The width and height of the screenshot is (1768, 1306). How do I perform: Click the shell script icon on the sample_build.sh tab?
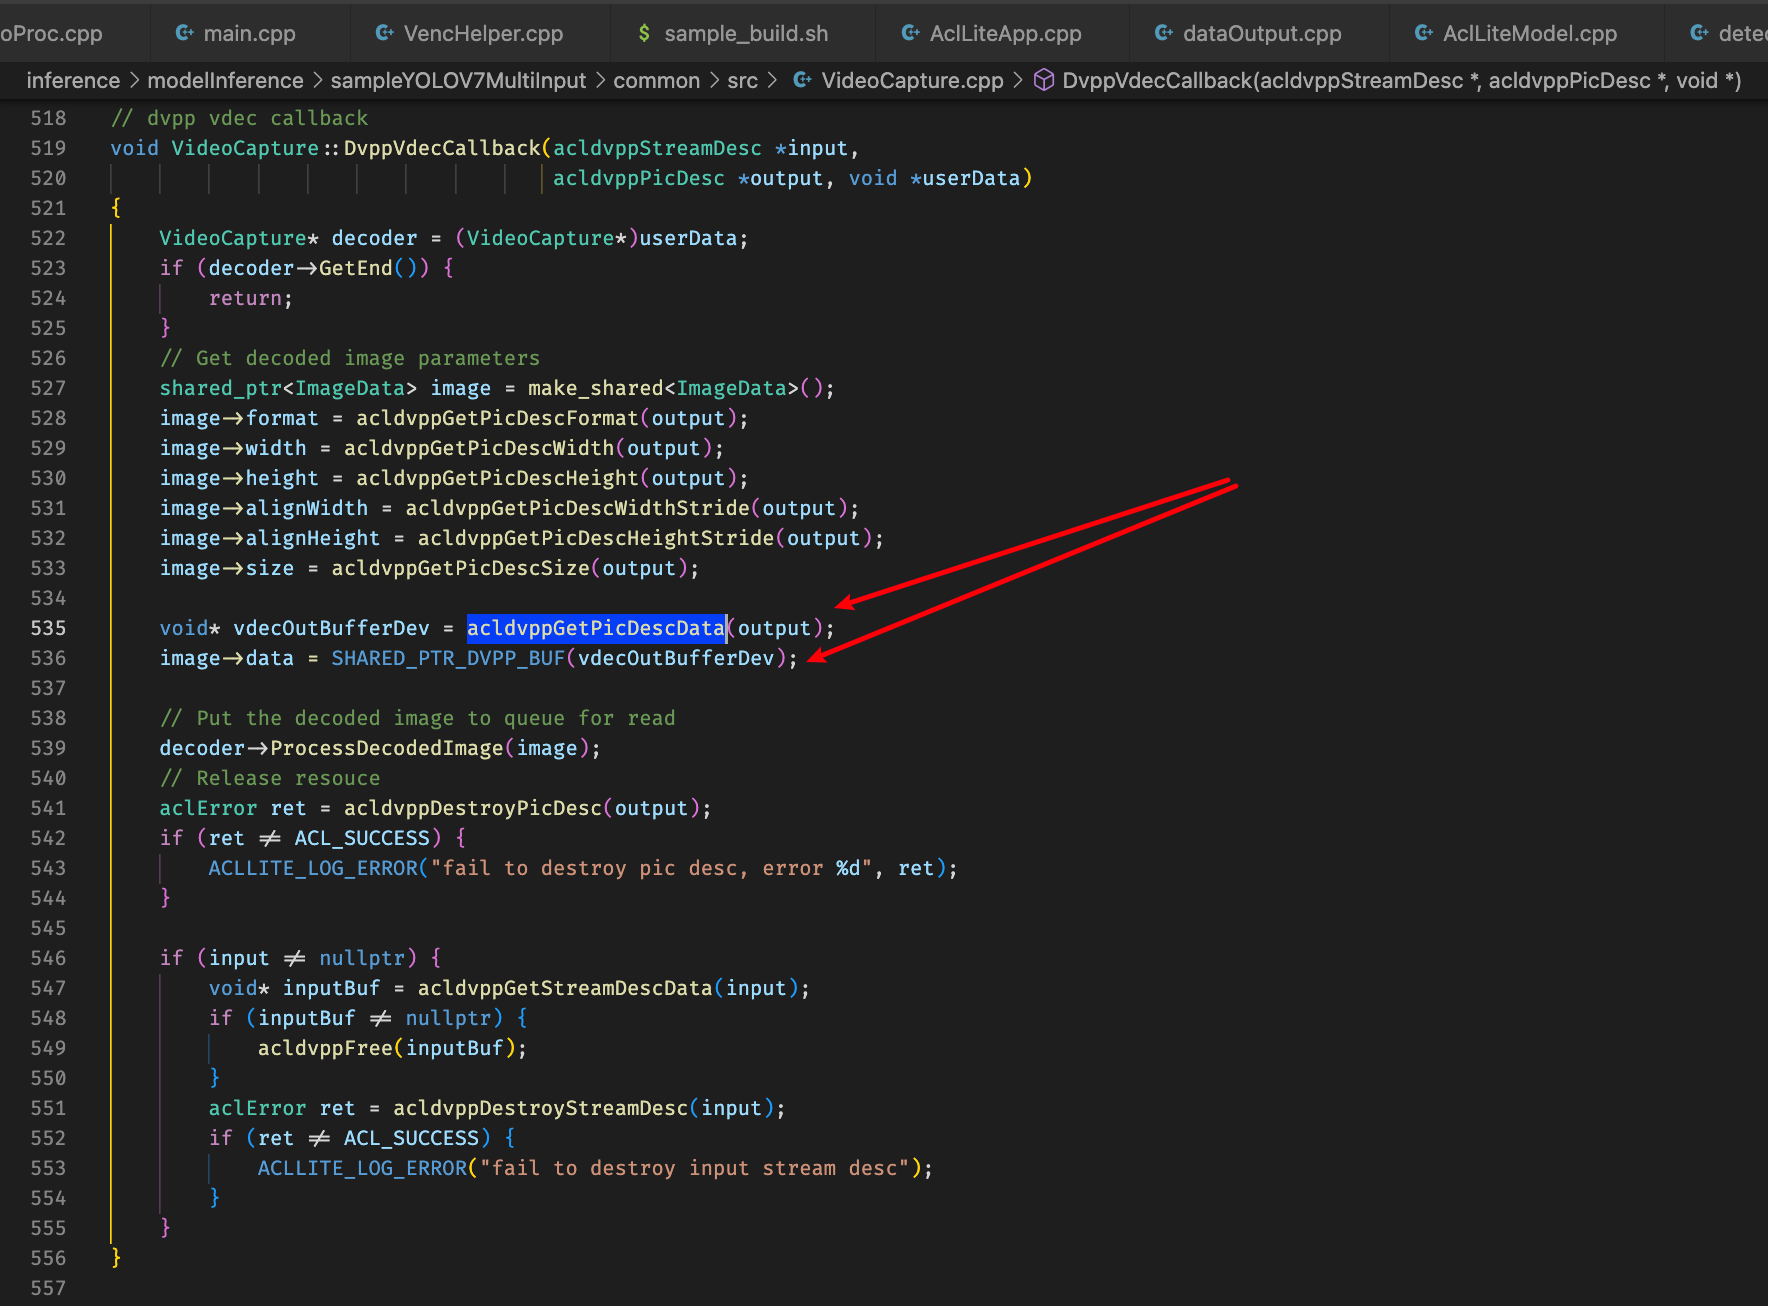pos(645,33)
